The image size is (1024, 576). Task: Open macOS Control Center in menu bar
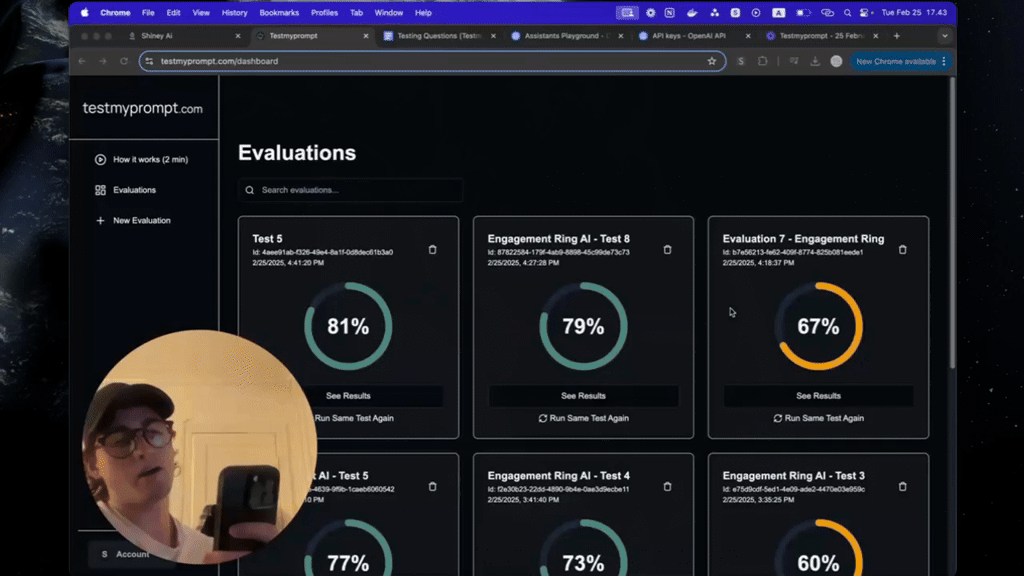[x=866, y=12]
